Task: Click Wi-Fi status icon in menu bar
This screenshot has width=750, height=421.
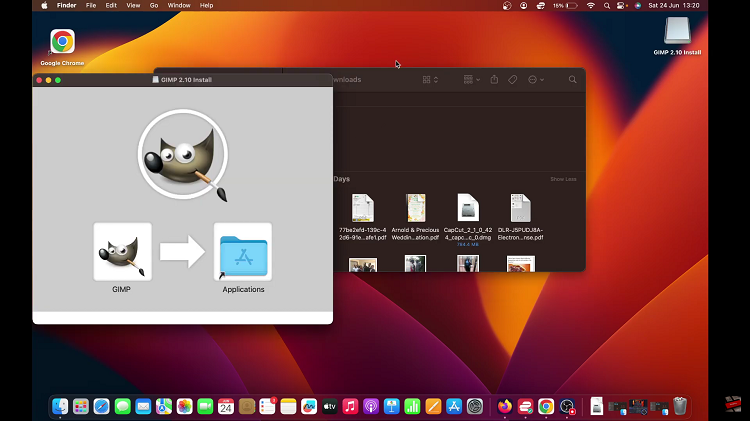Action: (591, 6)
